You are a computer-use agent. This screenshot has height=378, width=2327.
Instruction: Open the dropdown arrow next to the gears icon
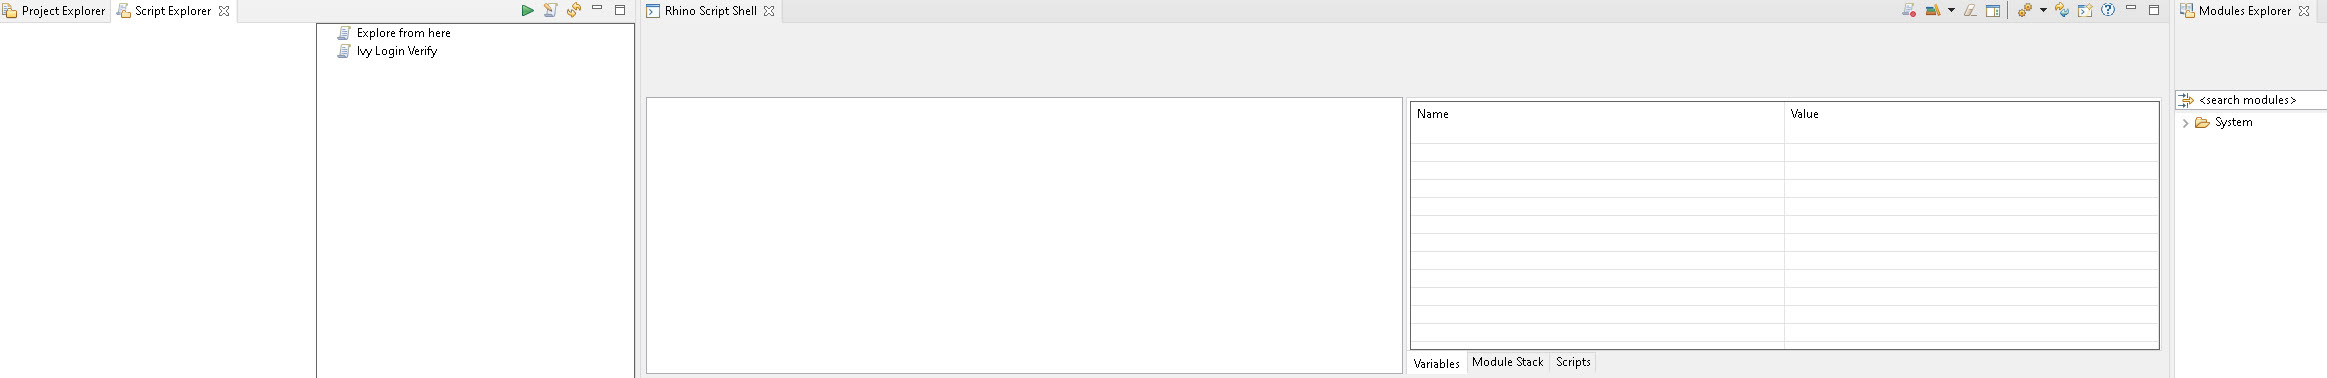coord(2043,10)
